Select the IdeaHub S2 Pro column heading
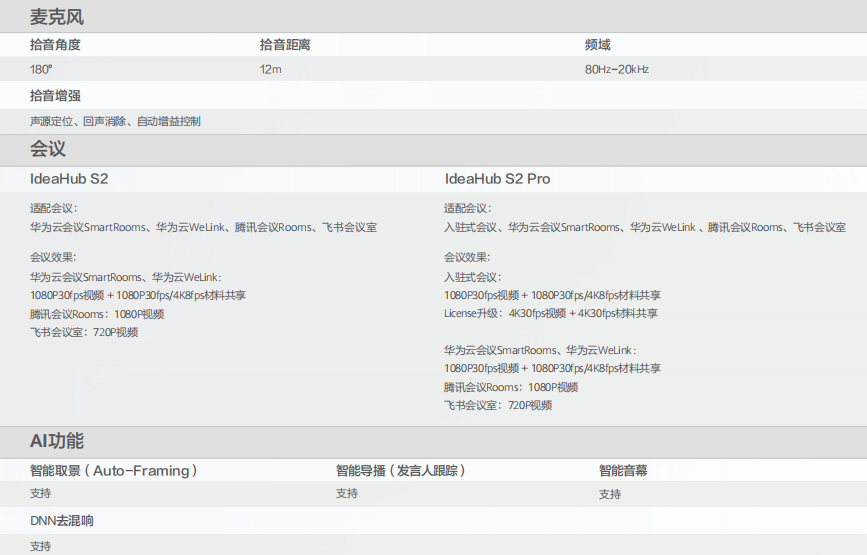Screen dimensions: 867x555 tap(498, 179)
